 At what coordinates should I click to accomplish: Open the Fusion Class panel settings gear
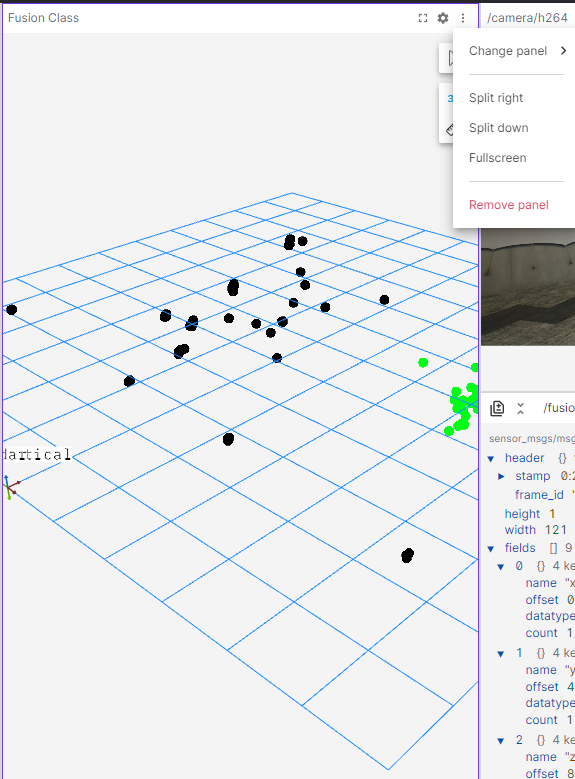[x=443, y=18]
